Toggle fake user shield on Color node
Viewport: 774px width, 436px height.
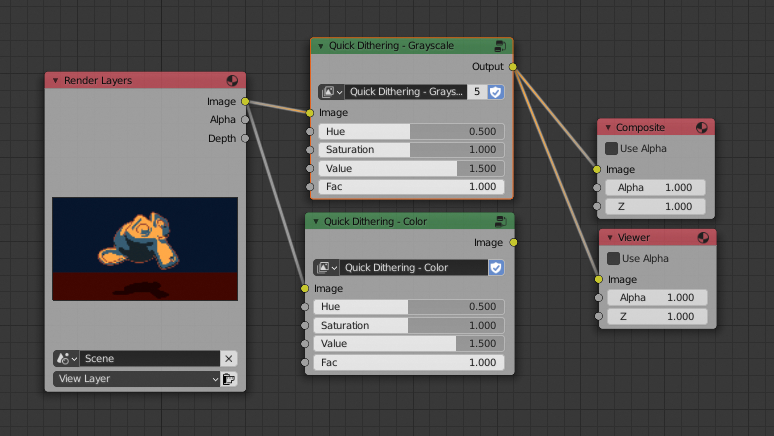click(x=496, y=268)
